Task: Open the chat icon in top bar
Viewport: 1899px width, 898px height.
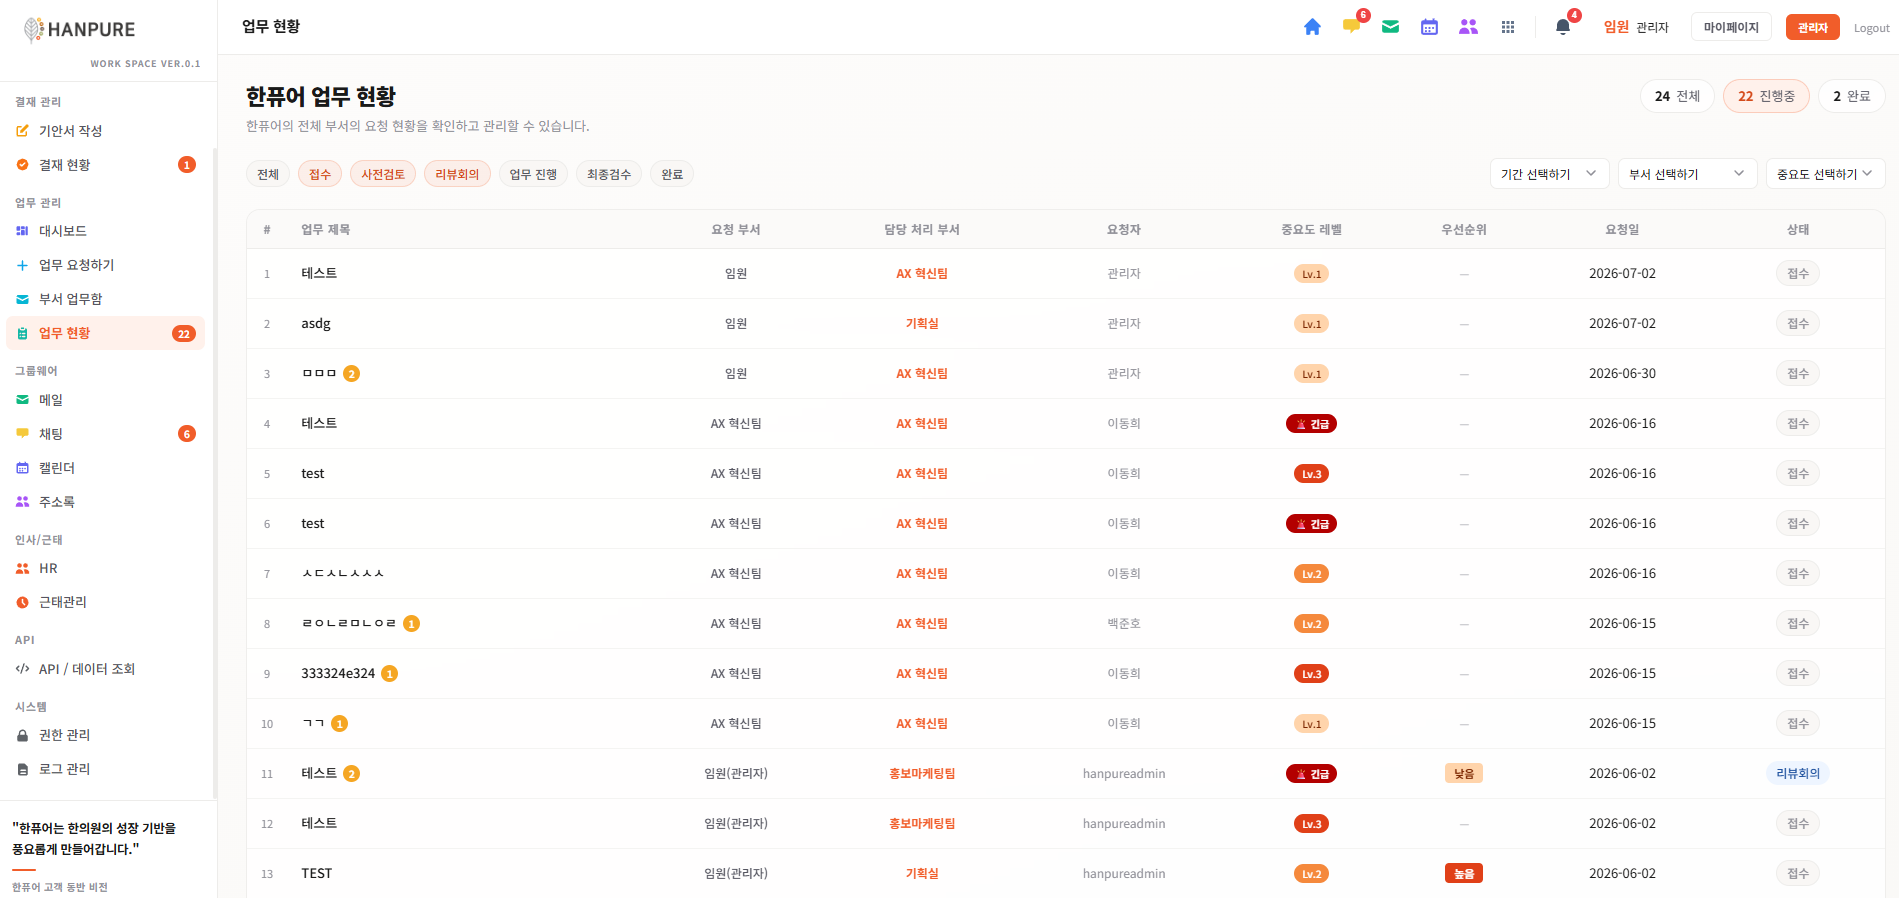Action: tap(1351, 27)
